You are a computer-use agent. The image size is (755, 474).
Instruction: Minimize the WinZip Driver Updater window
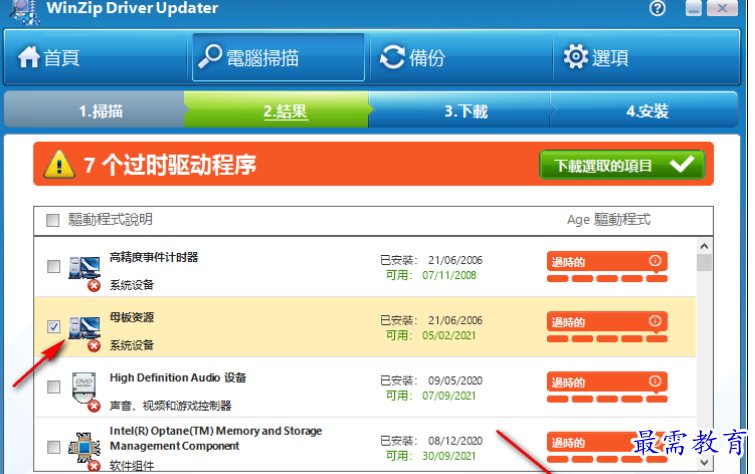point(693,8)
